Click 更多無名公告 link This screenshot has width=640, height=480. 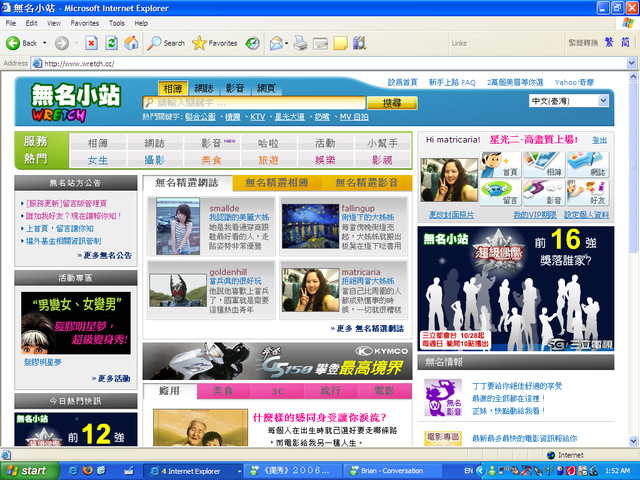[105, 256]
